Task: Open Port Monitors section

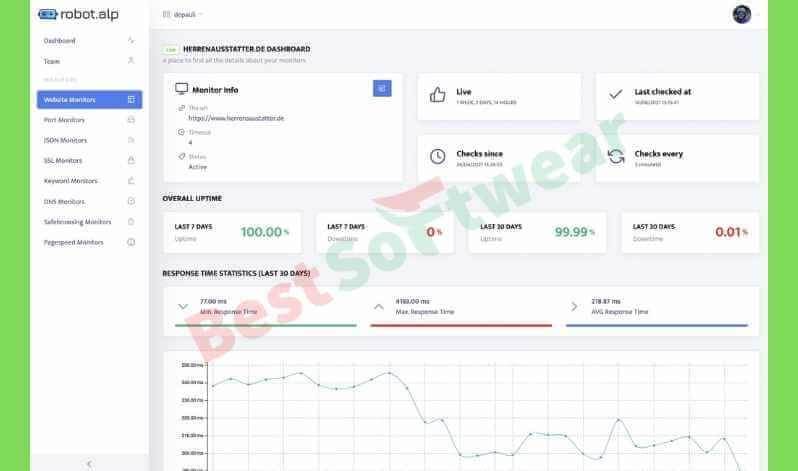Action: [x=89, y=120]
